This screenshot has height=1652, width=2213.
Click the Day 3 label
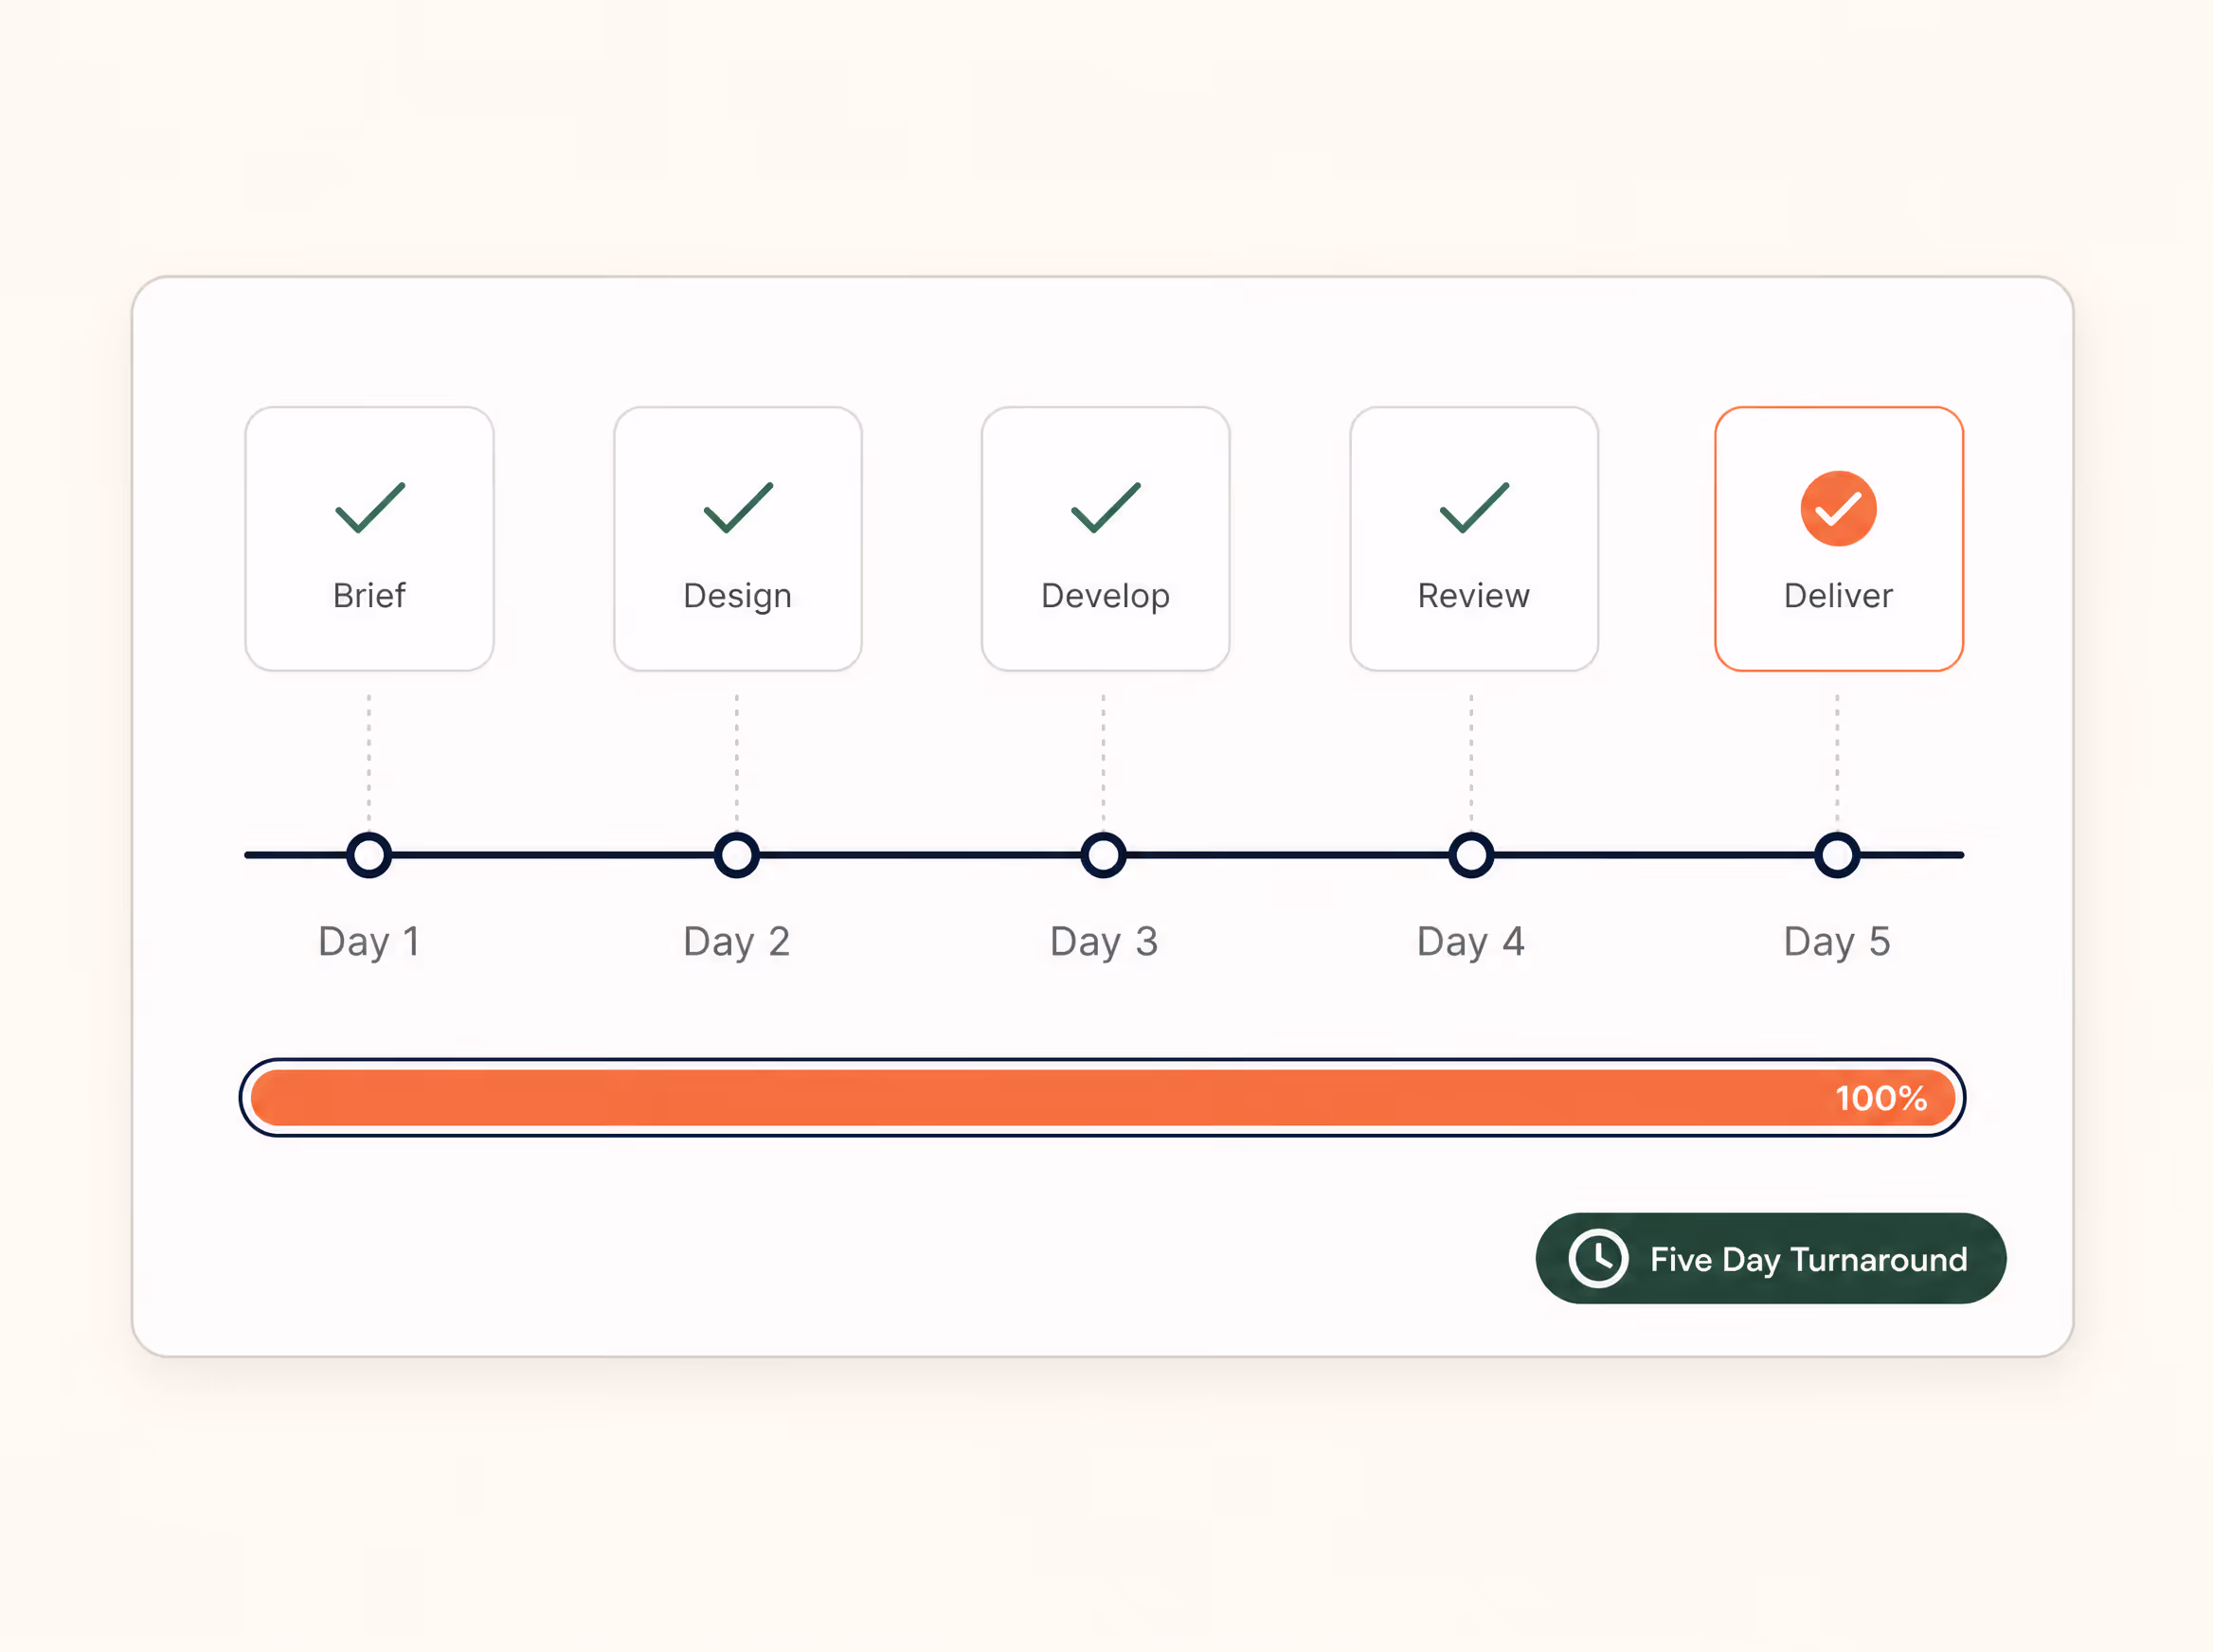1104,942
